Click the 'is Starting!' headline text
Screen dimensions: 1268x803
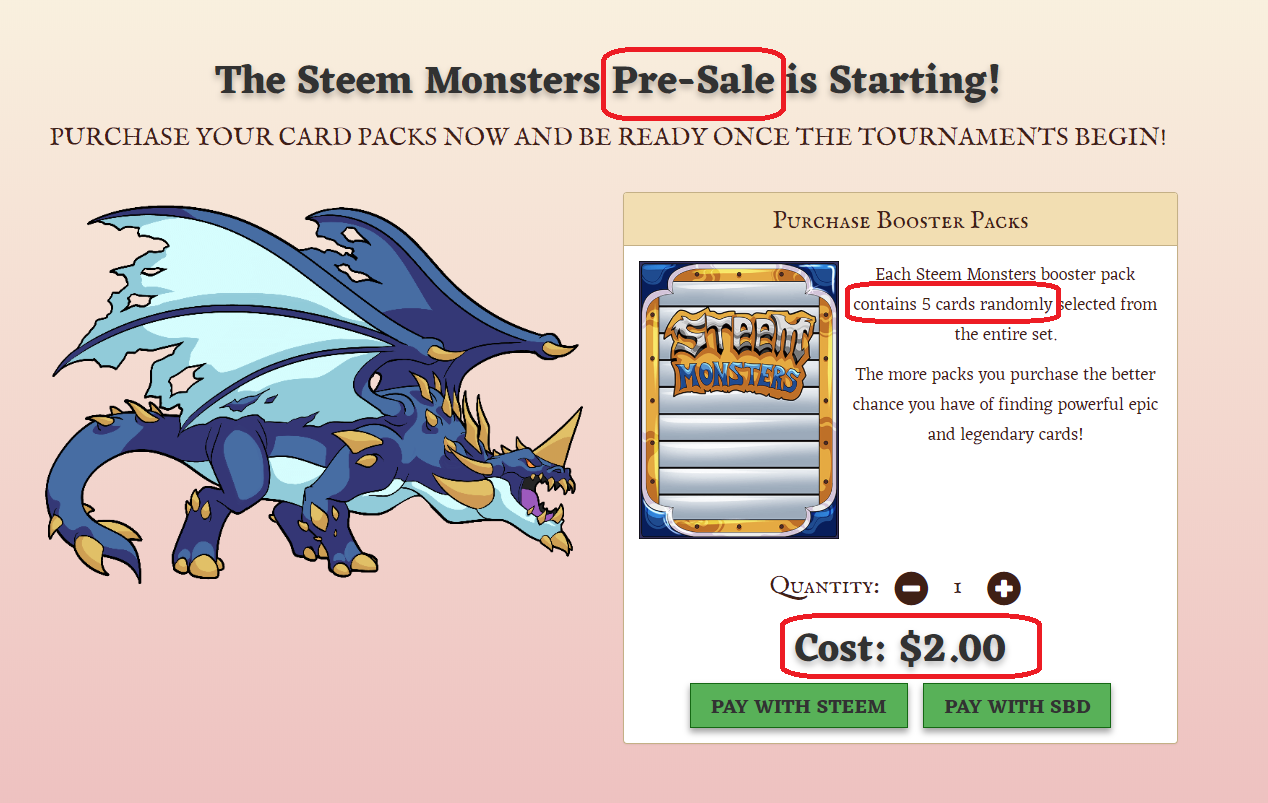point(892,80)
